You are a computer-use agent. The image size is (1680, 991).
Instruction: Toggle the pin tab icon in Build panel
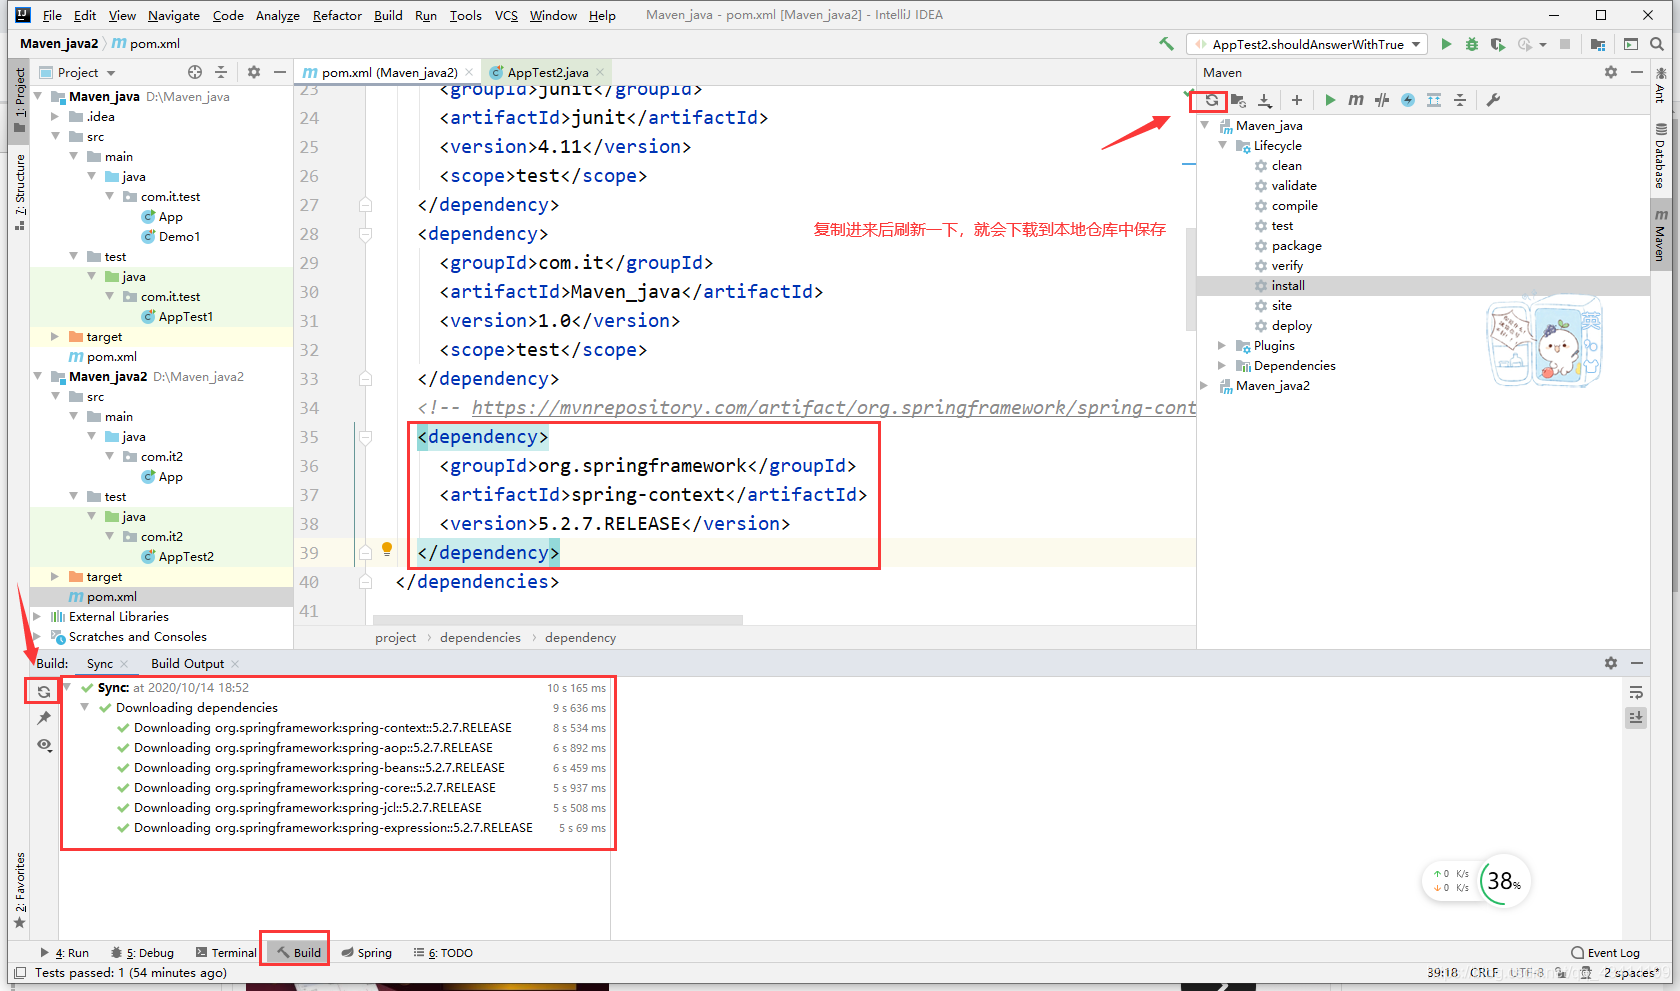click(x=44, y=718)
